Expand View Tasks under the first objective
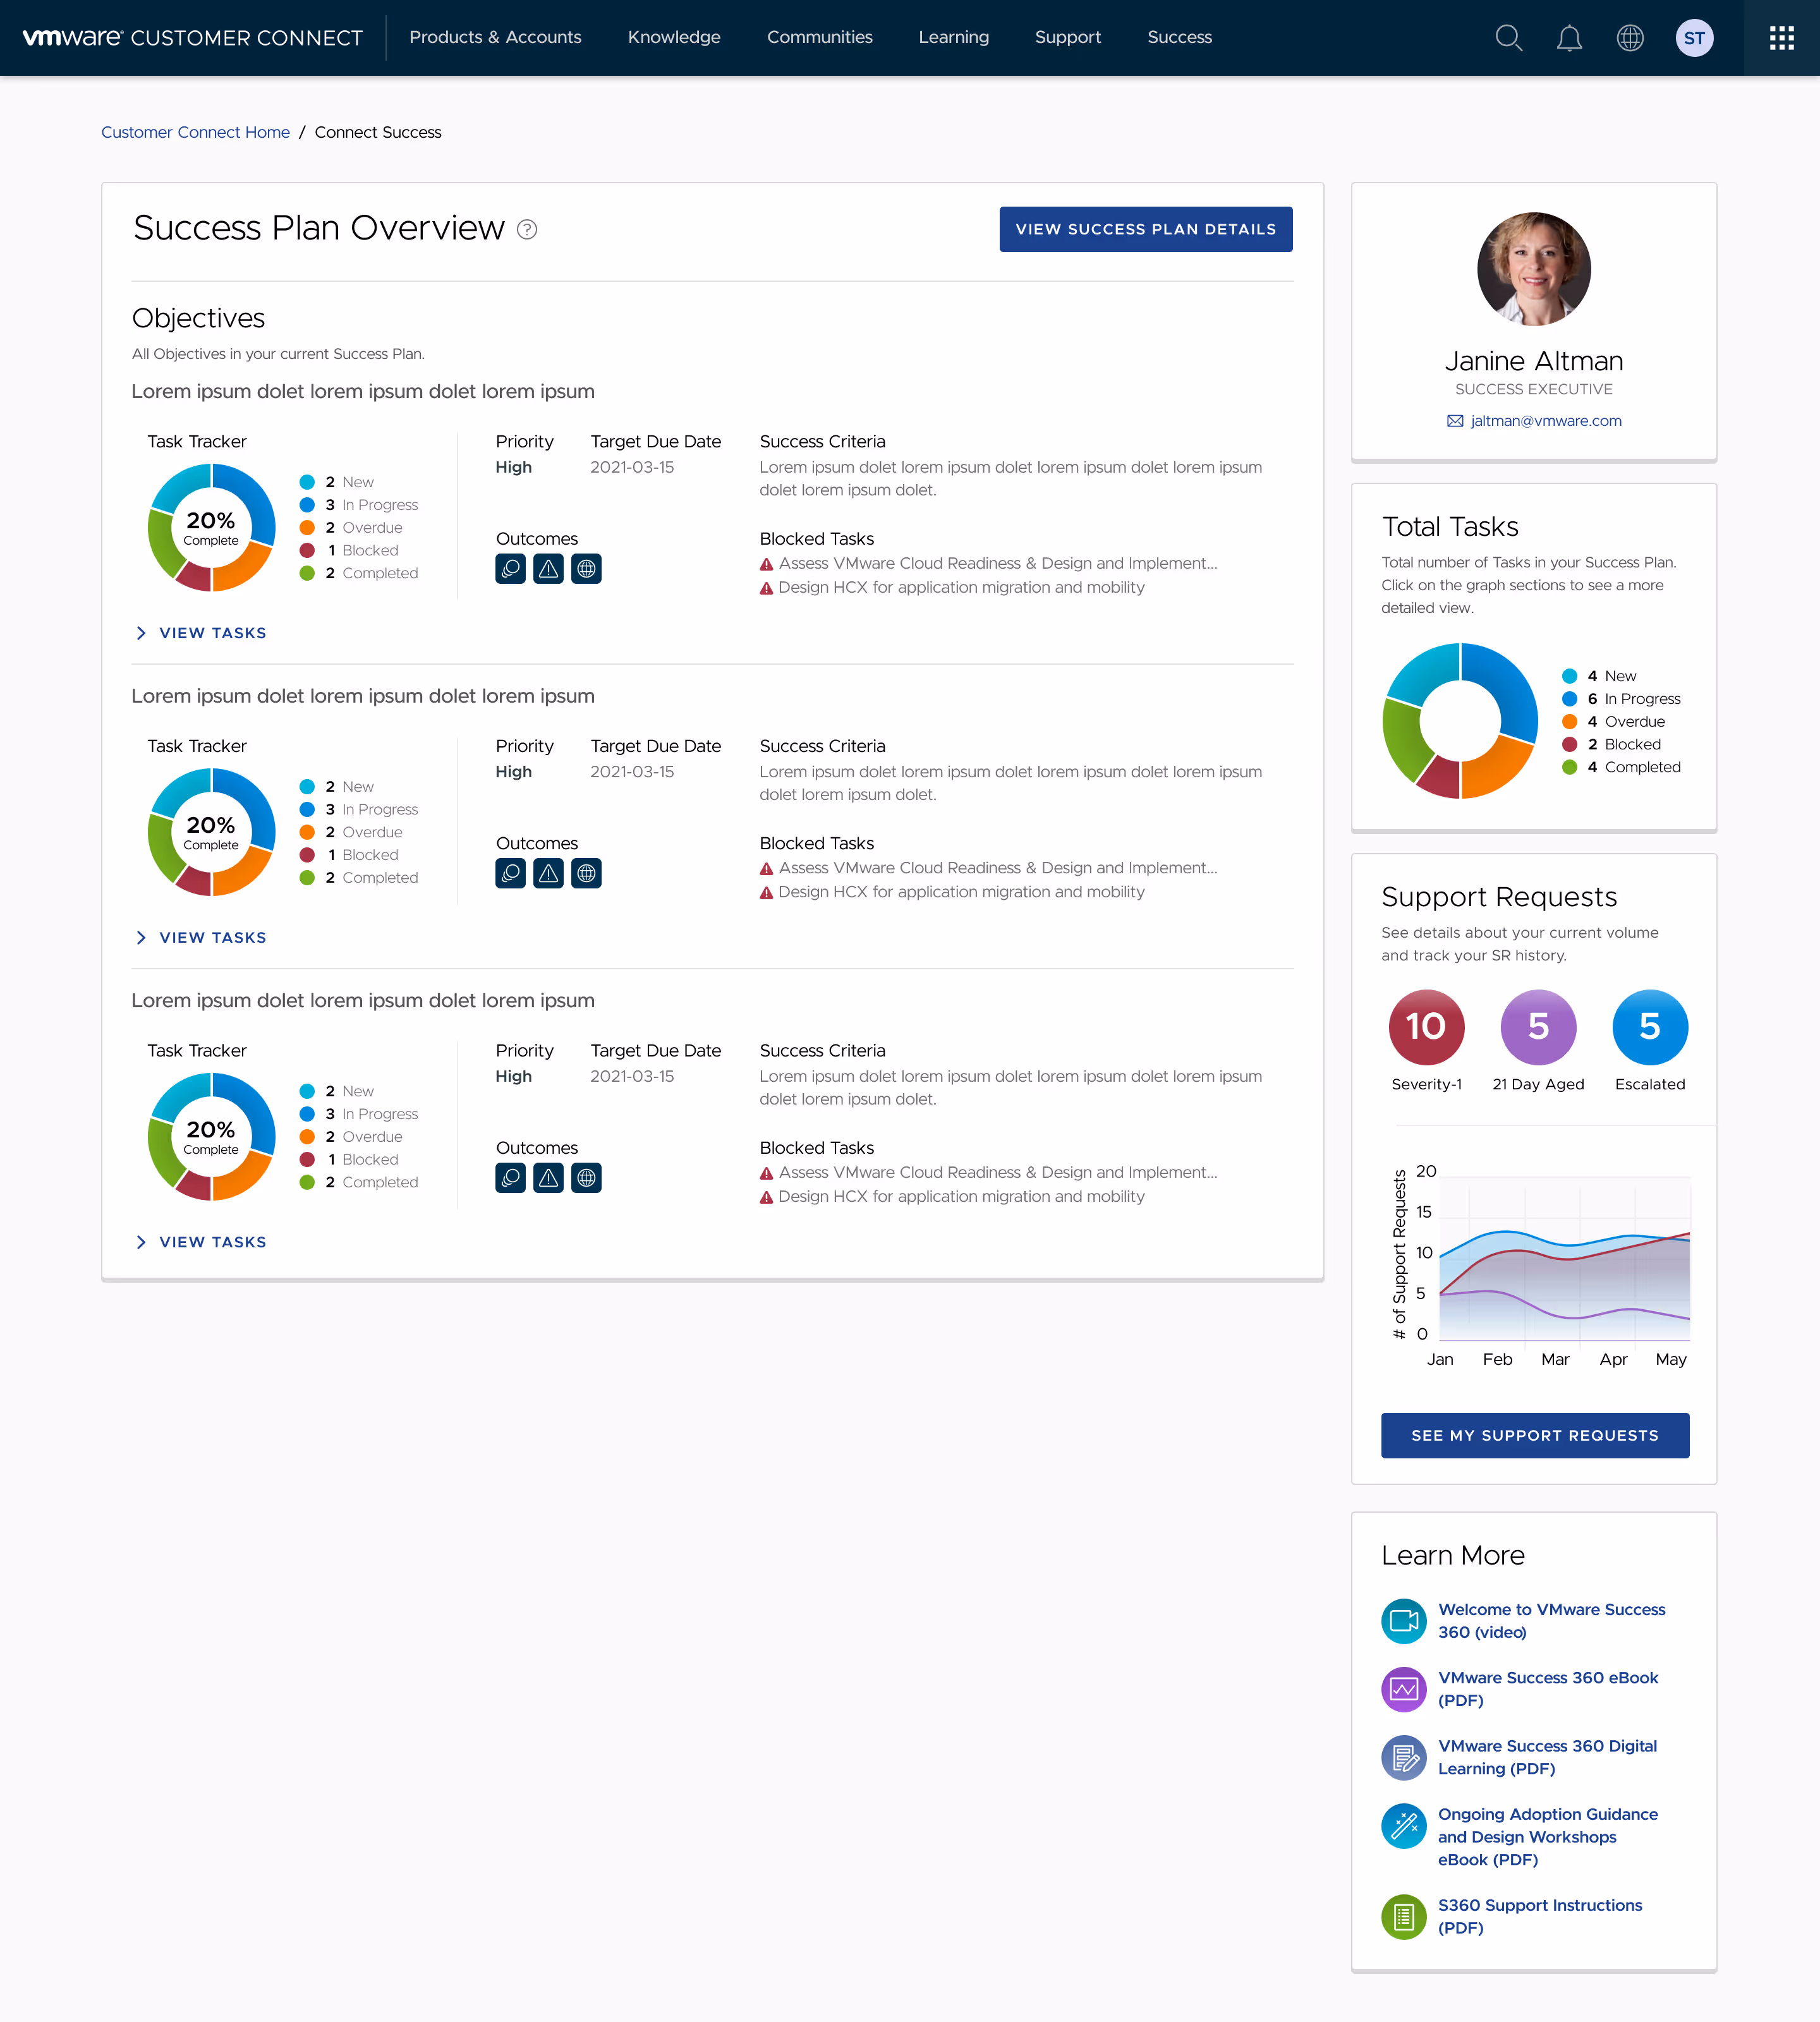The width and height of the screenshot is (1820, 2022). tap(201, 633)
